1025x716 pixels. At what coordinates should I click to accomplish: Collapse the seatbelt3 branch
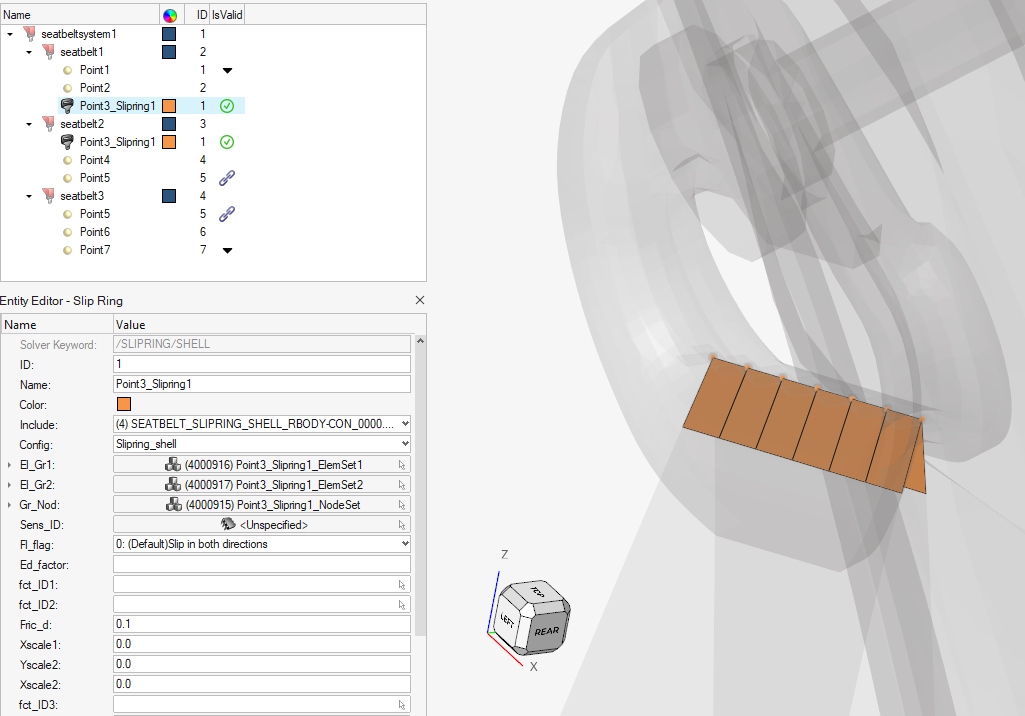click(x=29, y=196)
